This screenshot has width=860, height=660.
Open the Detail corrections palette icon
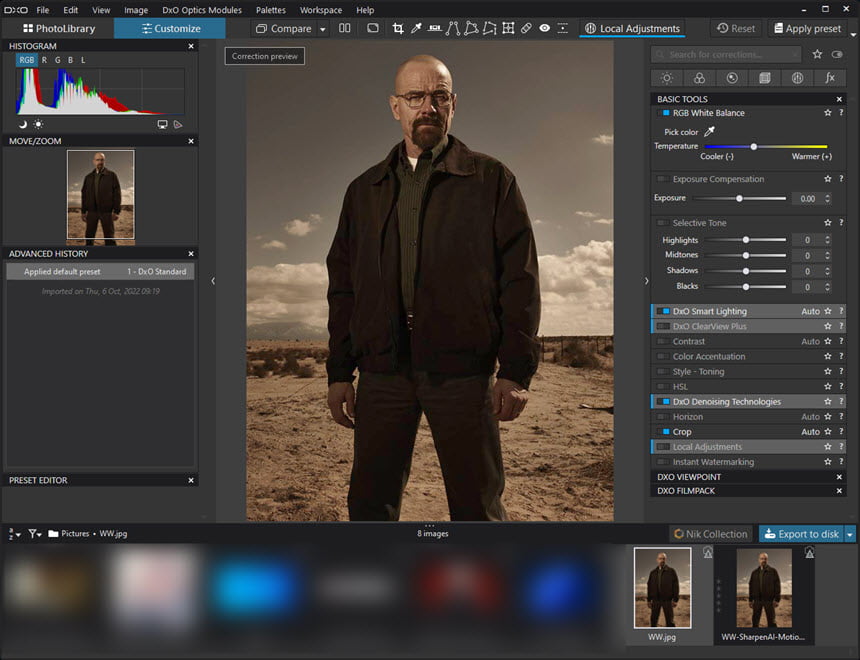click(732, 78)
